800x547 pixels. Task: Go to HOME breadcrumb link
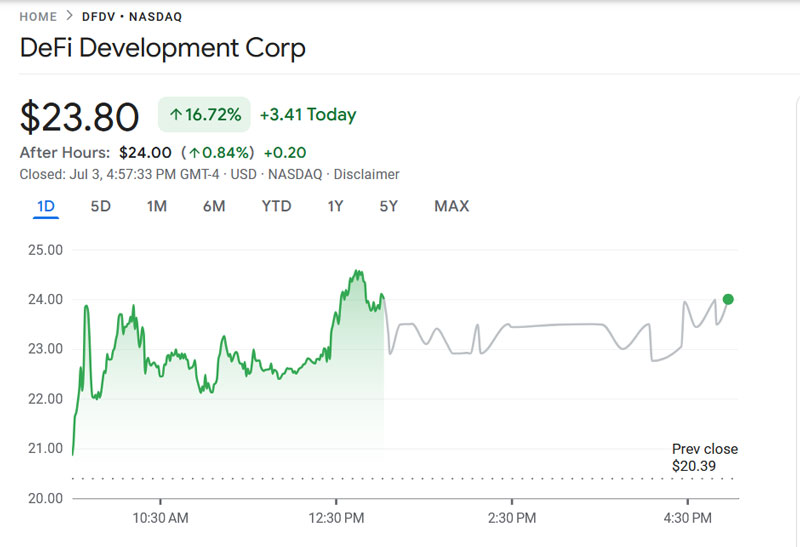38,17
